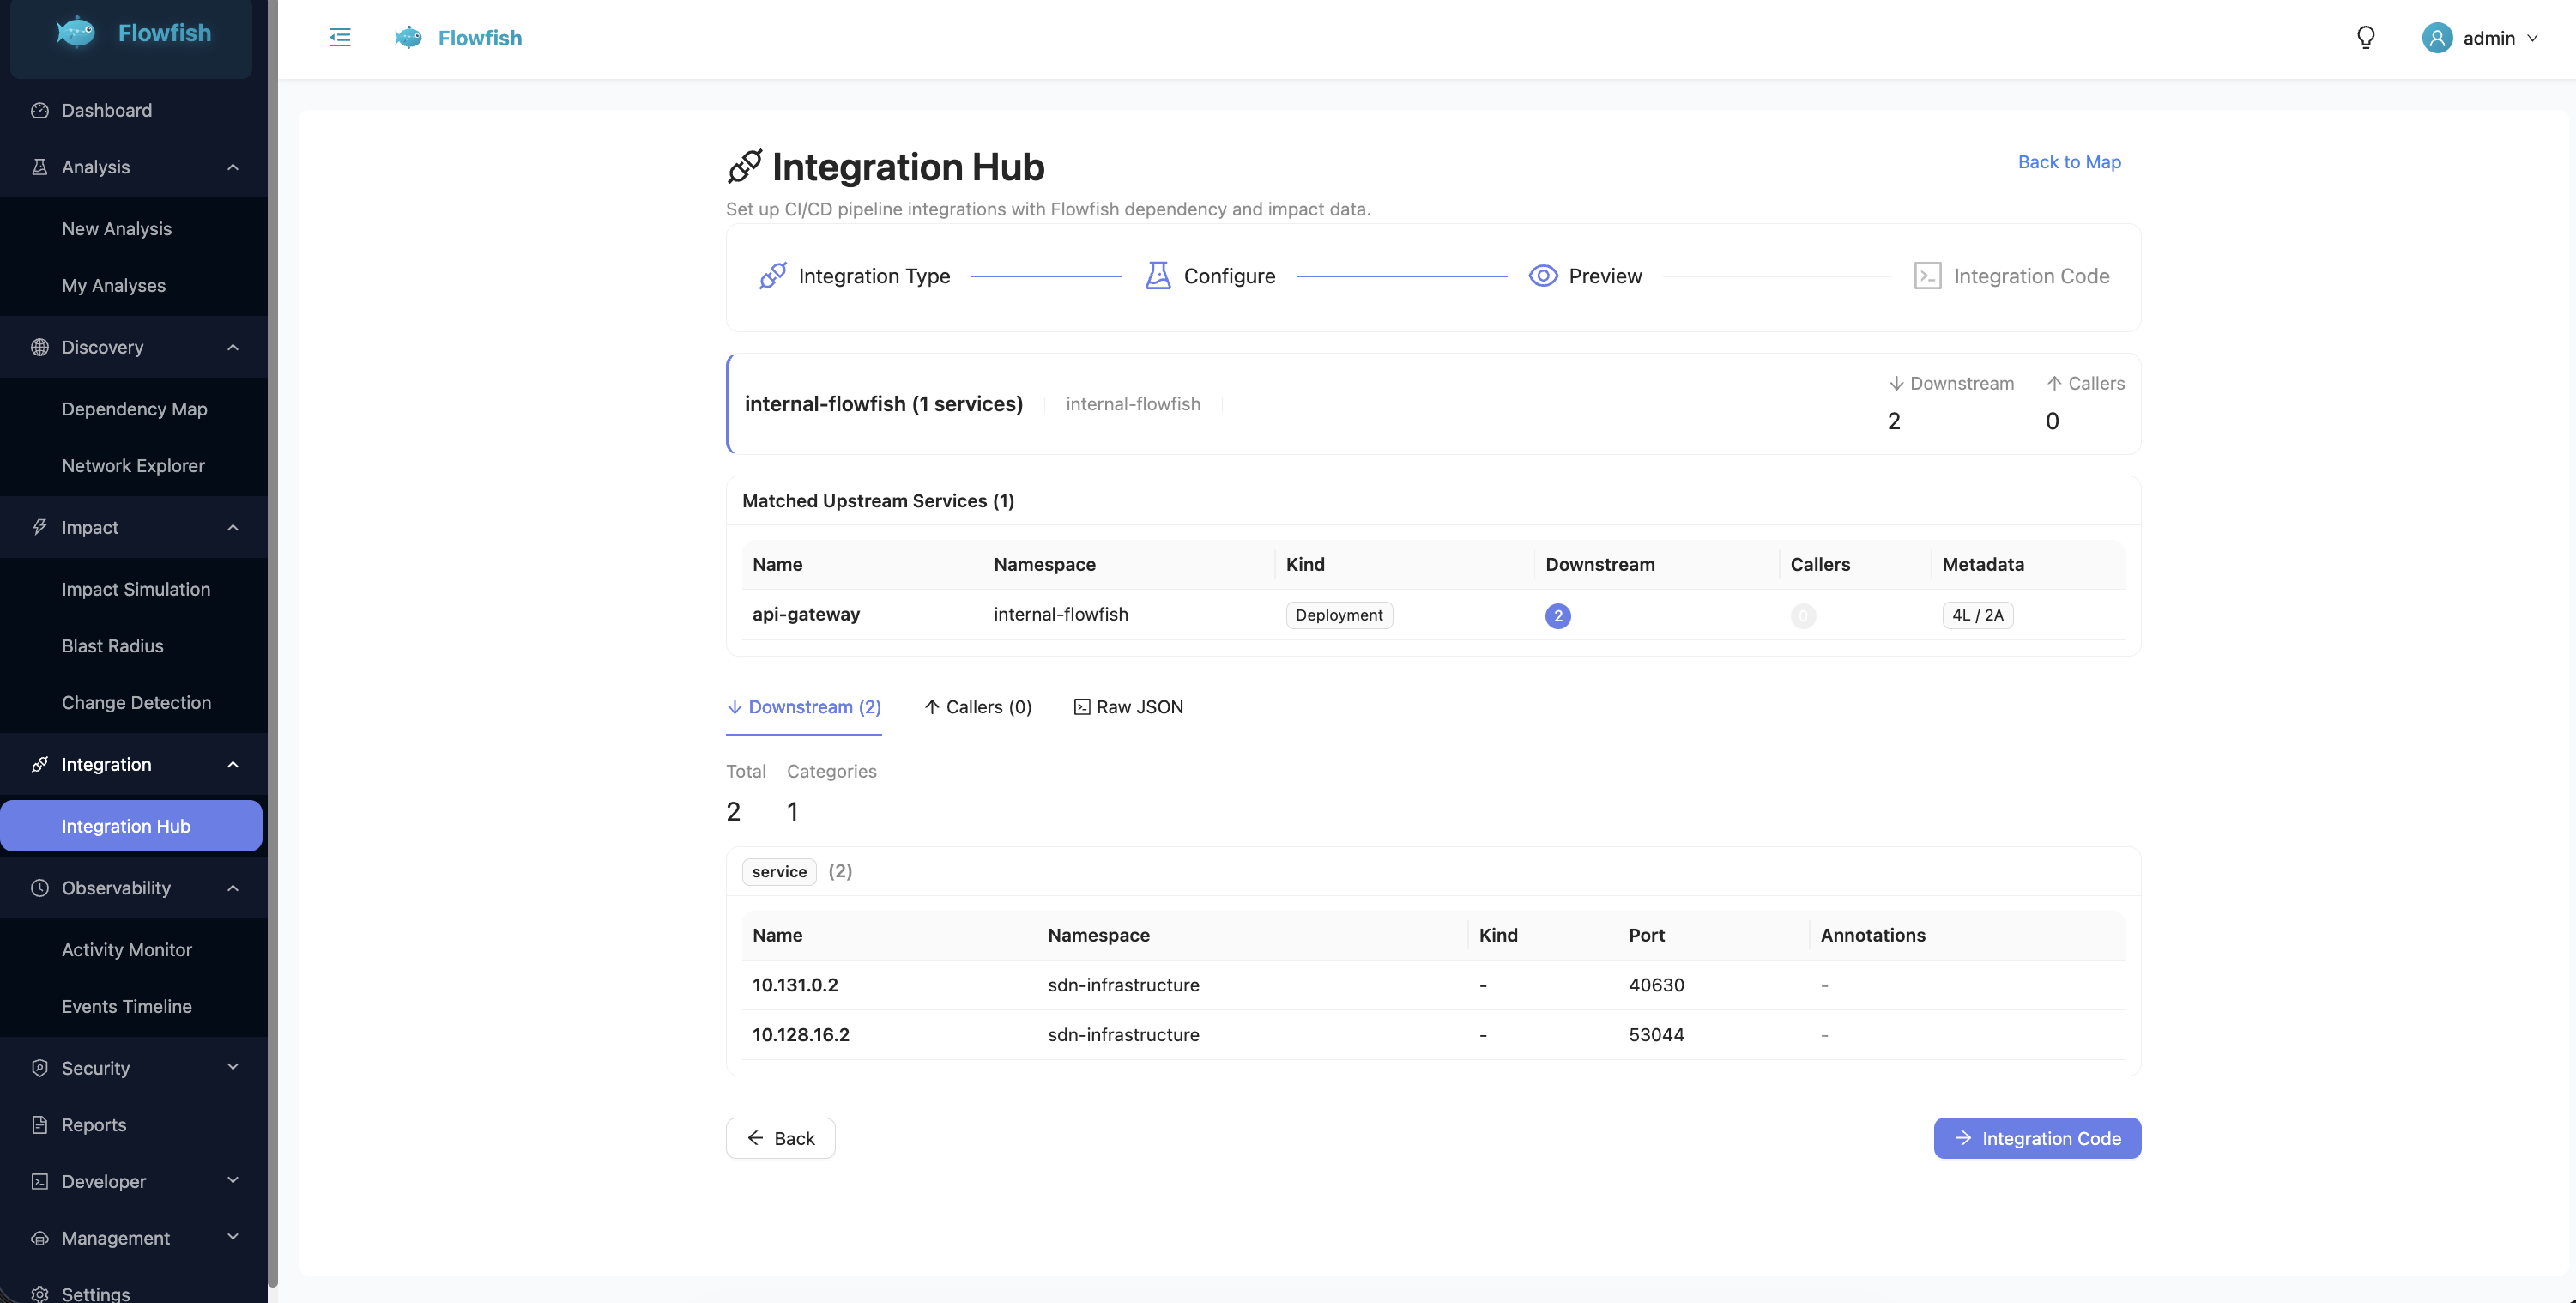Screen dimensions: 2576x1303
Task: Click the service category tag
Action: tap(779, 872)
